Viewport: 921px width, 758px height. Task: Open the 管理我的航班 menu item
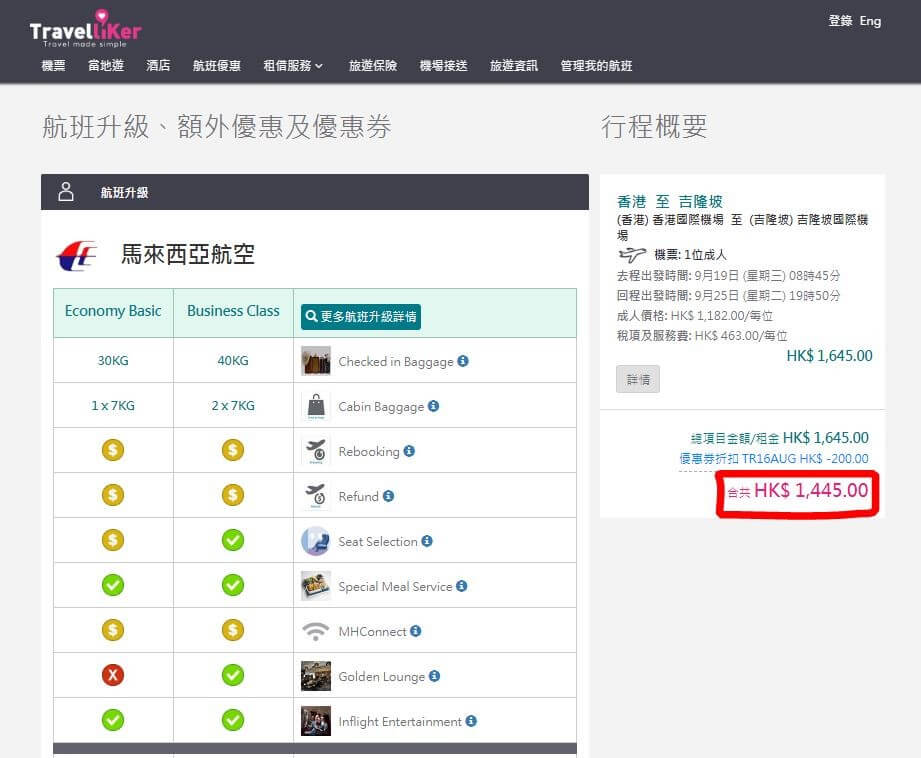[596, 66]
